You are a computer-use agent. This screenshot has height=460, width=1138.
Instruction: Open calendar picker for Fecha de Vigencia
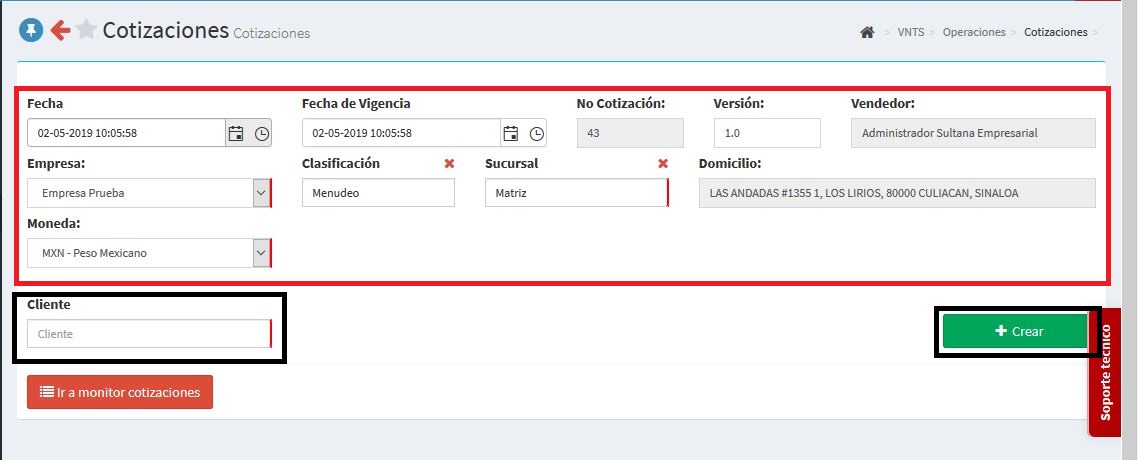click(510, 133)
